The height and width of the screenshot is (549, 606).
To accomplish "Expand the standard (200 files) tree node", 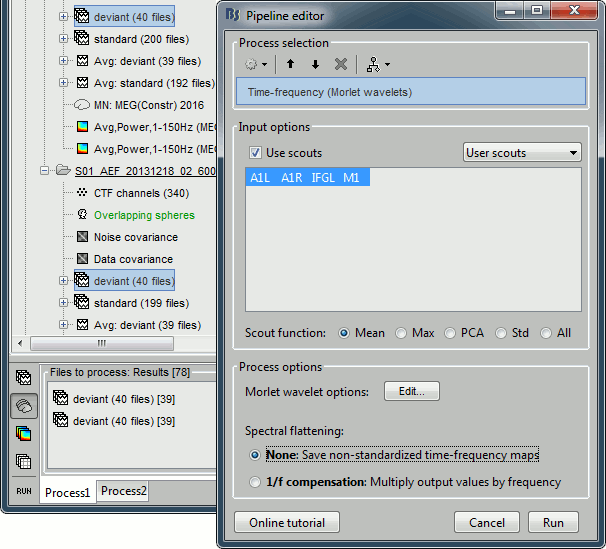I will pyautogui.click(x=64, y=39).
